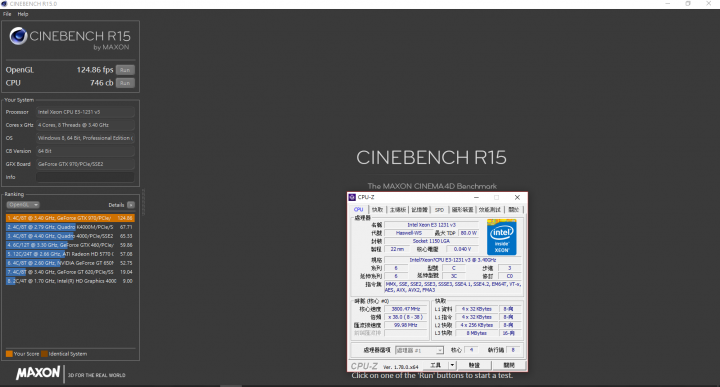Switch to the 關於 tab in CPU-Z
Viewport: 720px width, 387px height.
point(513,209)
